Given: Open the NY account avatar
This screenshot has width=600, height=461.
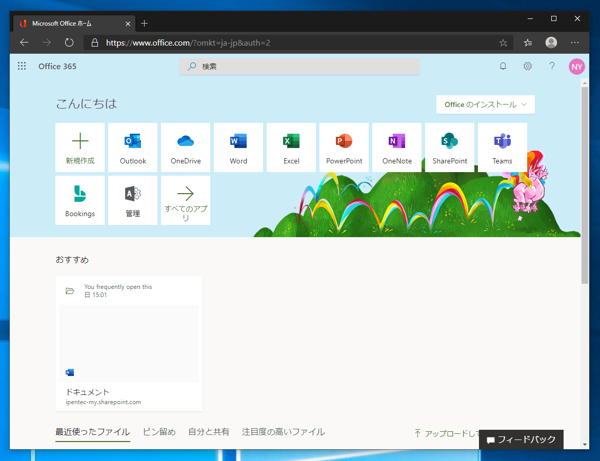Looking at the screenshot, I should point(576,67).
